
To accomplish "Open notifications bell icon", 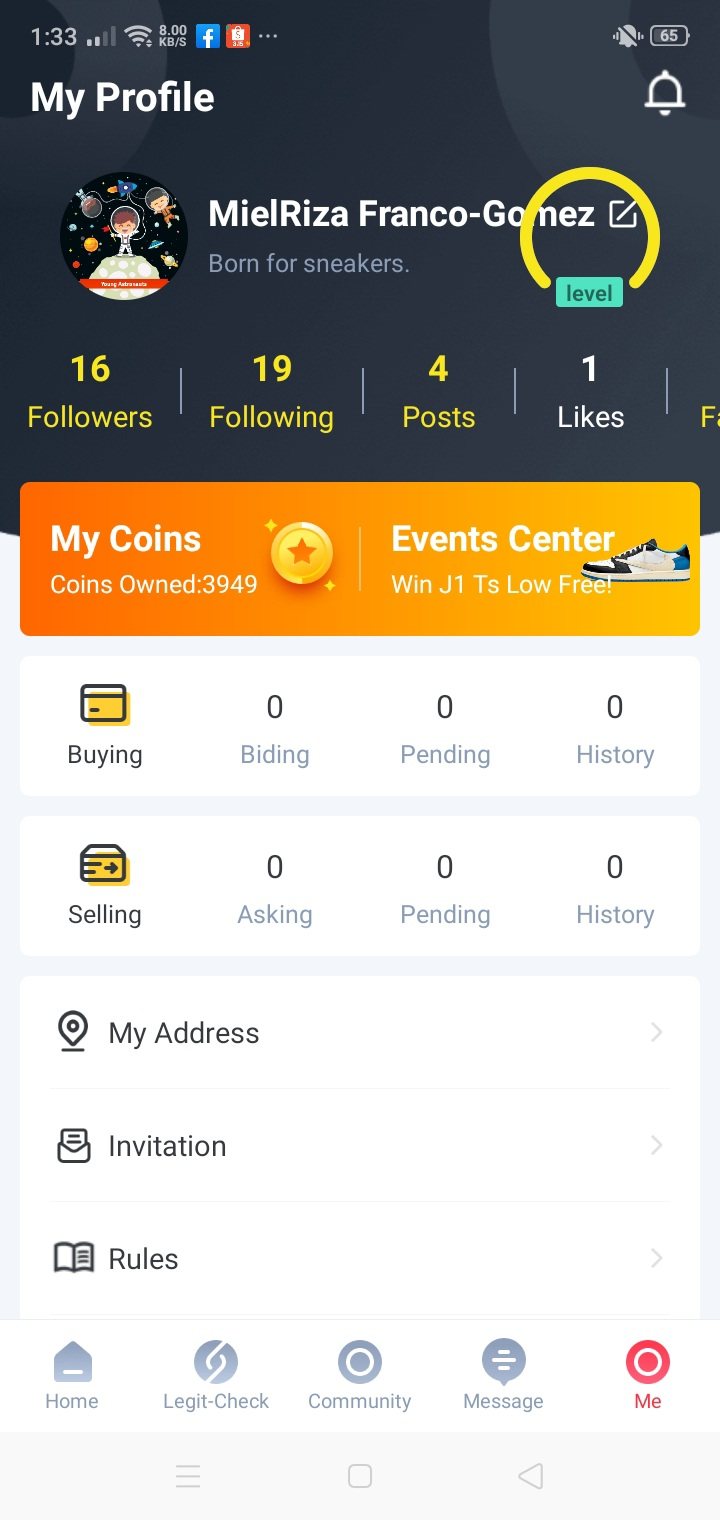I will coord(664,94).
